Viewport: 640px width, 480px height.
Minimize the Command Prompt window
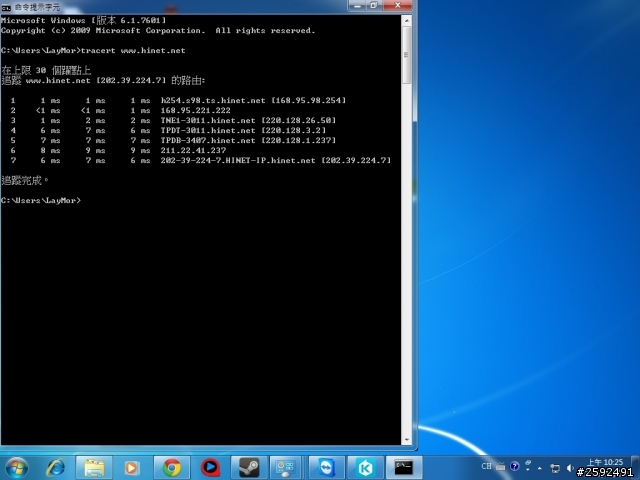coord(357,6)
